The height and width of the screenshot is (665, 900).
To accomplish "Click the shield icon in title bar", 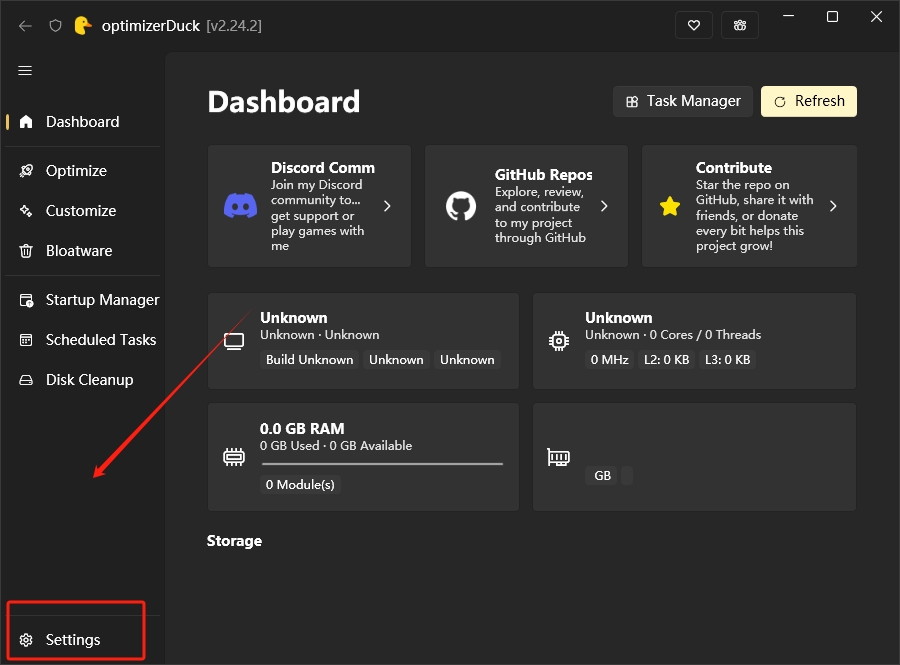I will [55, 26].
